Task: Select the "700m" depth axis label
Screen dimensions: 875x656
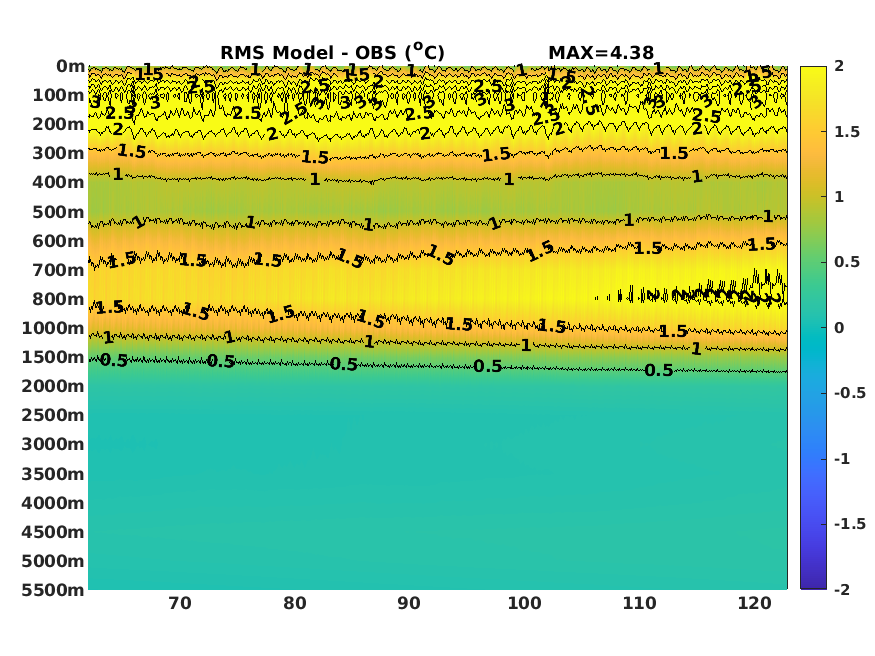Action: click(59, 271)
